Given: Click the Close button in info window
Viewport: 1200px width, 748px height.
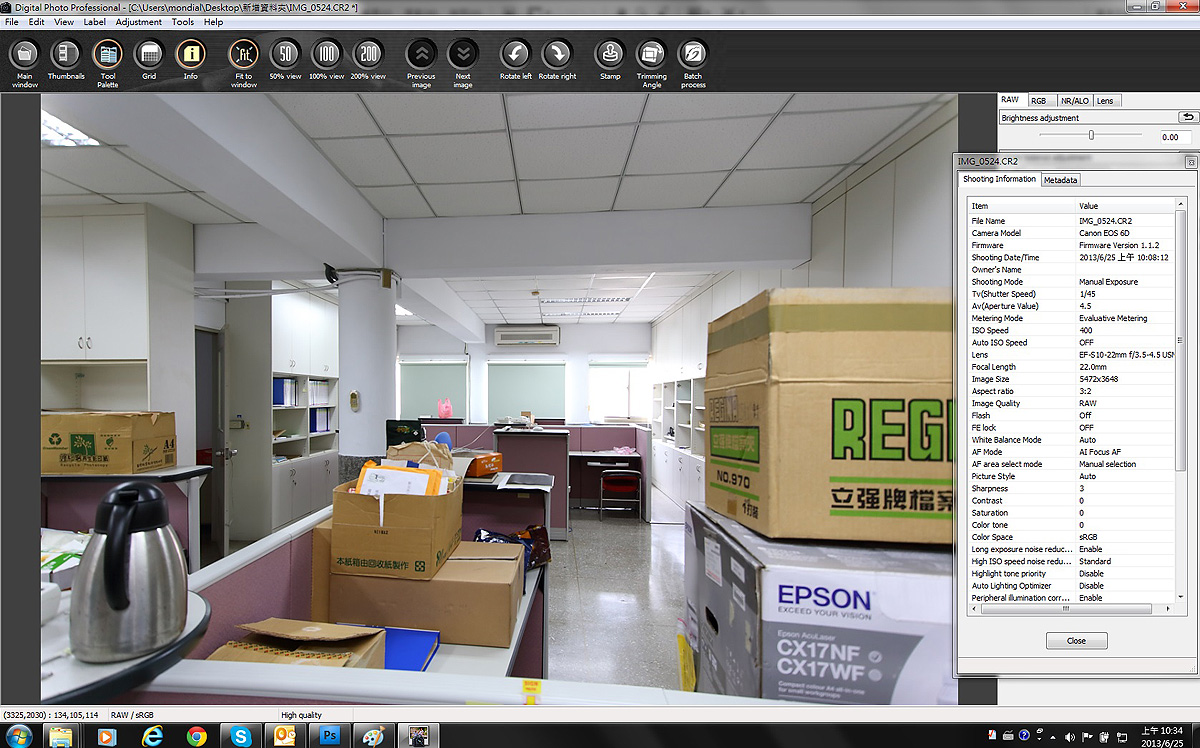Looking at the screenshot, I should tap(1076, 640).
